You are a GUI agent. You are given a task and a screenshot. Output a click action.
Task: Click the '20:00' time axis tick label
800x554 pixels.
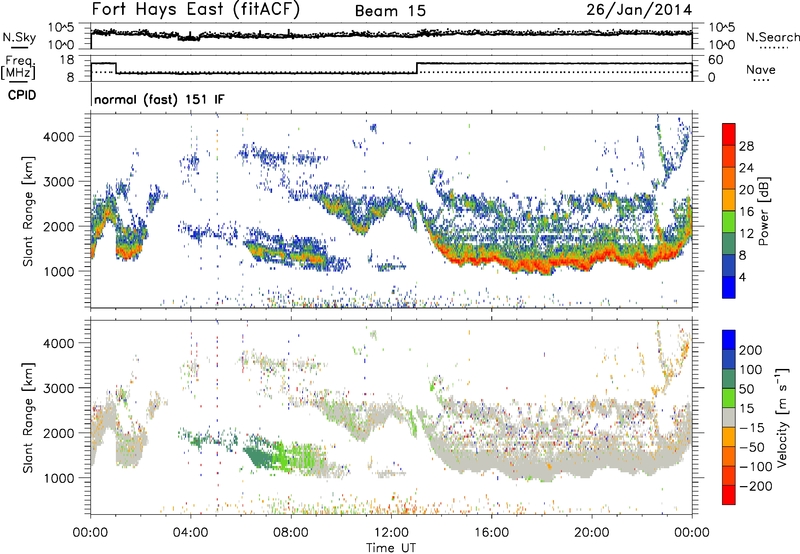(592, 533)
